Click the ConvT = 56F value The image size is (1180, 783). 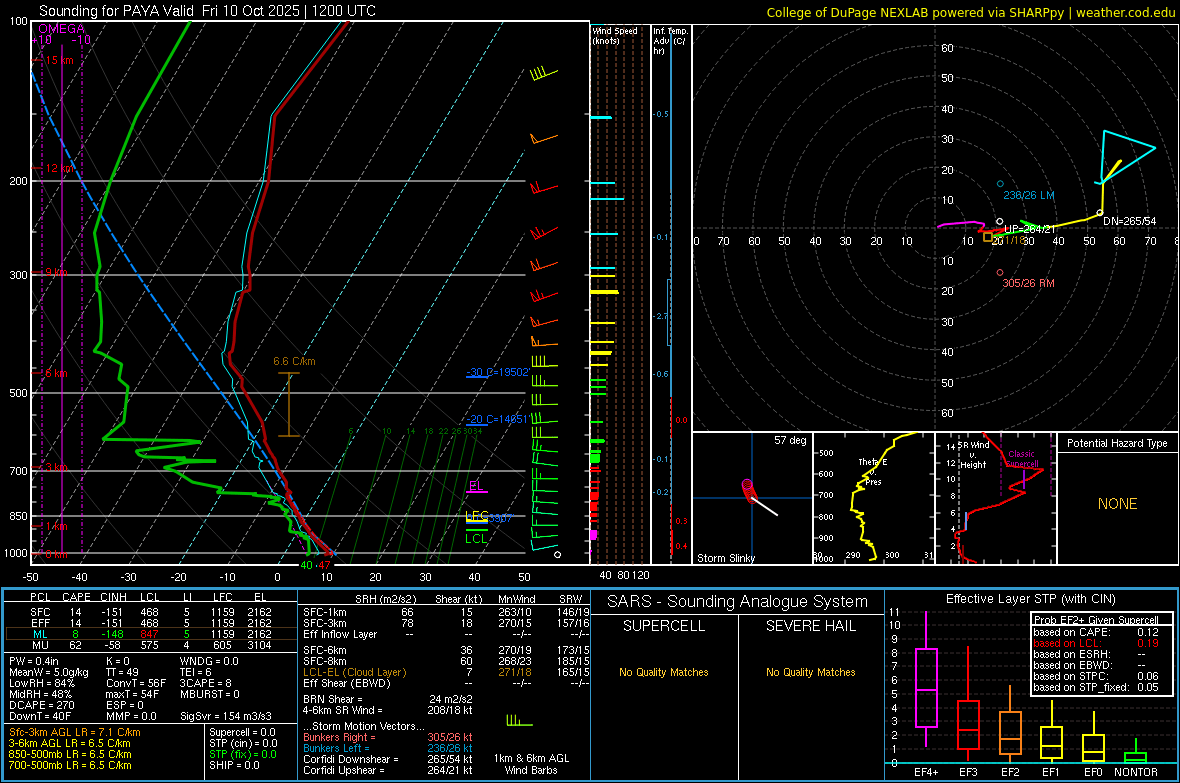pos(136,683)
